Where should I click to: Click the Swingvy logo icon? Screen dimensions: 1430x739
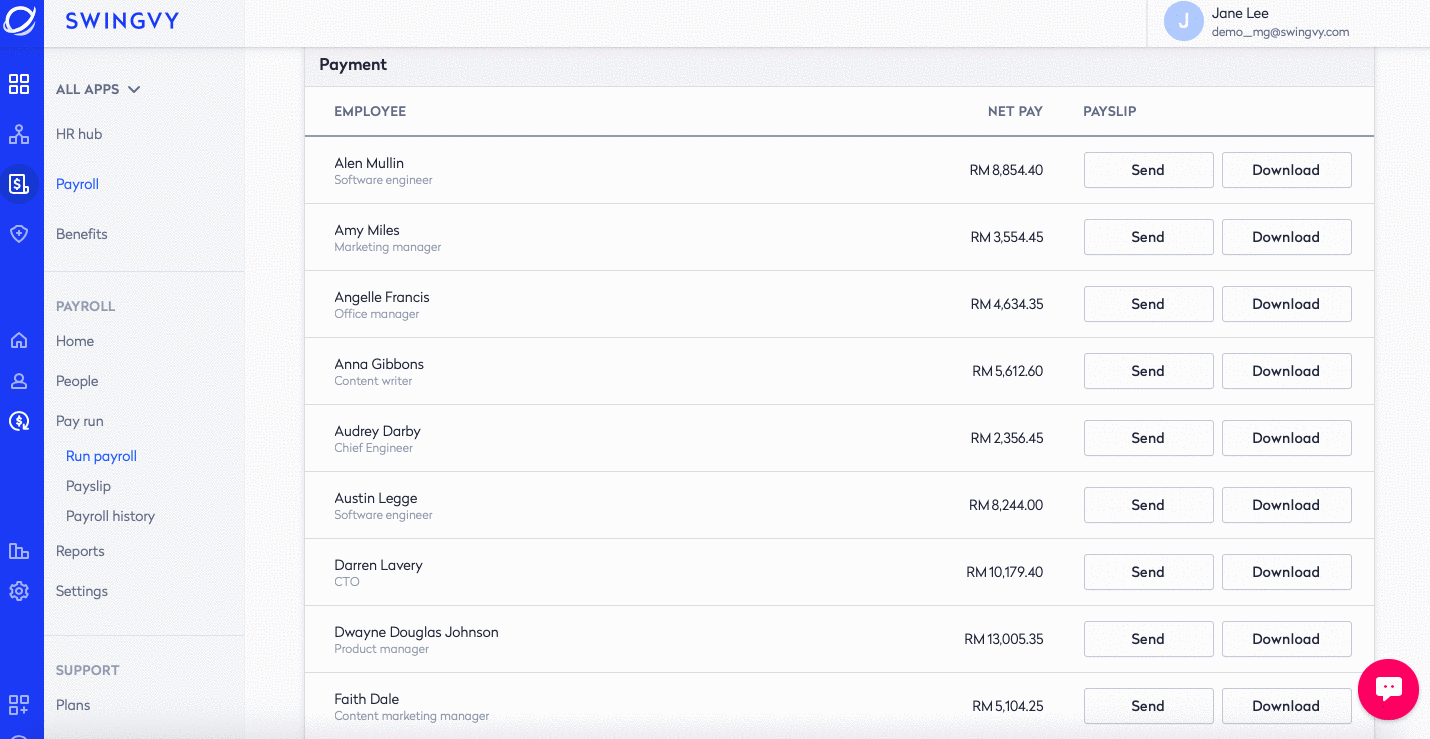click(19, 20)
